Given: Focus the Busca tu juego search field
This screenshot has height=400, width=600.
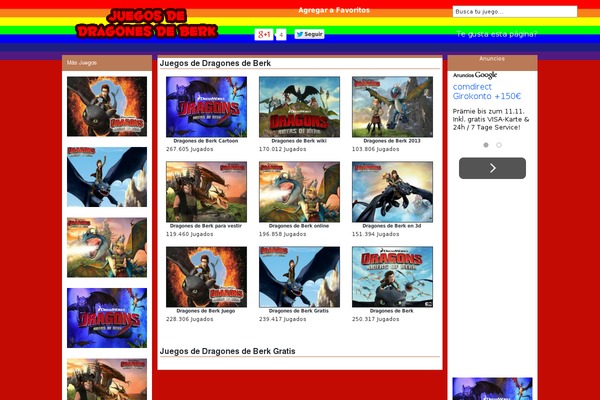Looking at the screenshot, I should (515, 11).
